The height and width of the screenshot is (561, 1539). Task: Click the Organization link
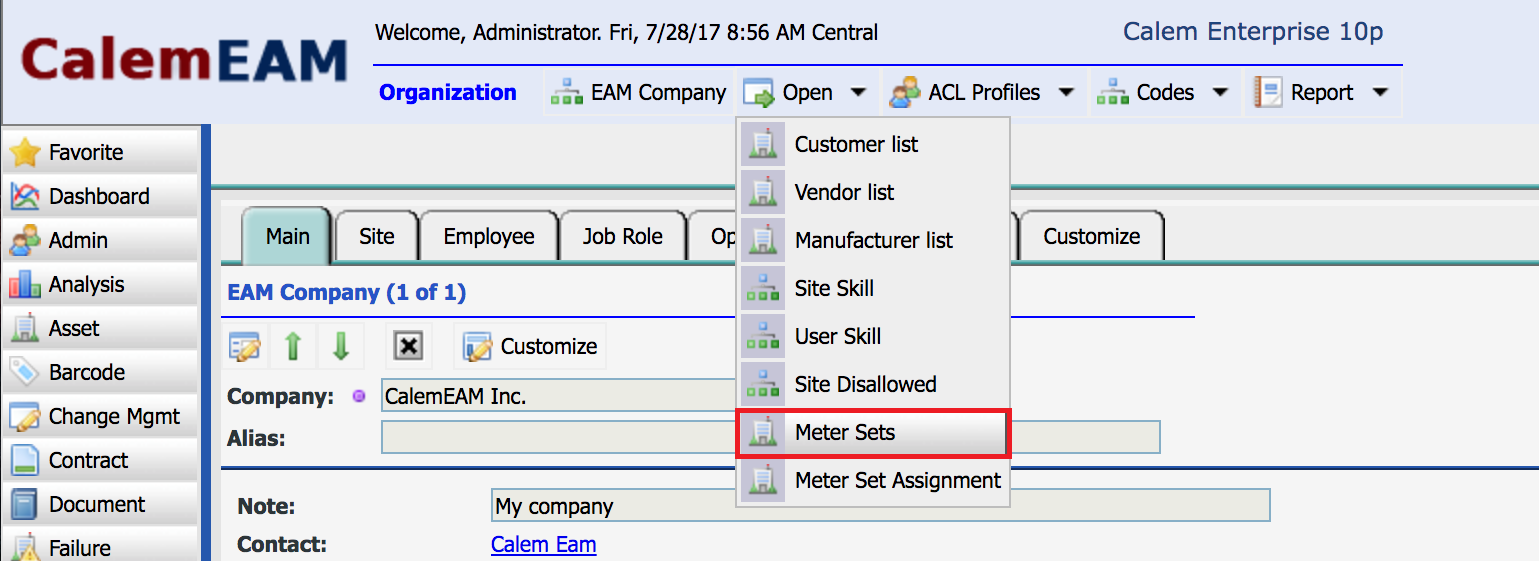pos(448,93)
